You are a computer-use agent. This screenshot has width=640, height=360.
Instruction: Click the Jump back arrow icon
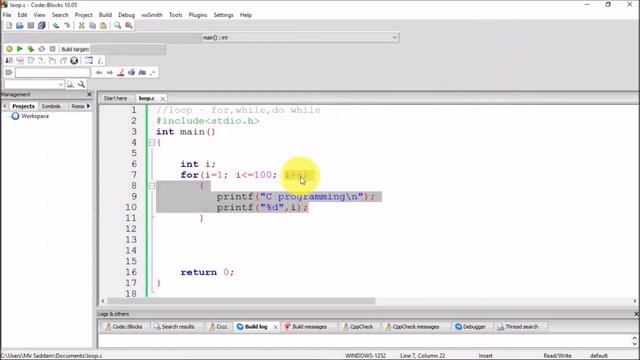click(99, 73)
